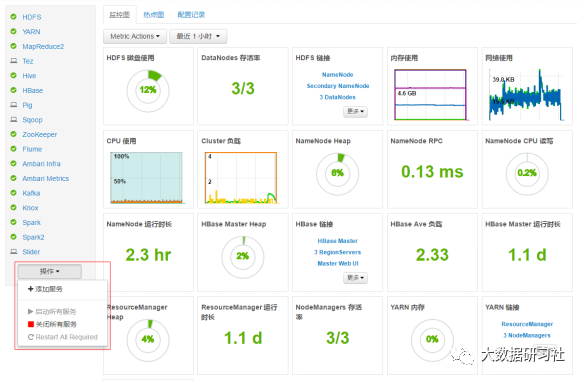583x381 pixels.
Task: Expand the More dropdown in HDFS links
Action: click(355, 111)
